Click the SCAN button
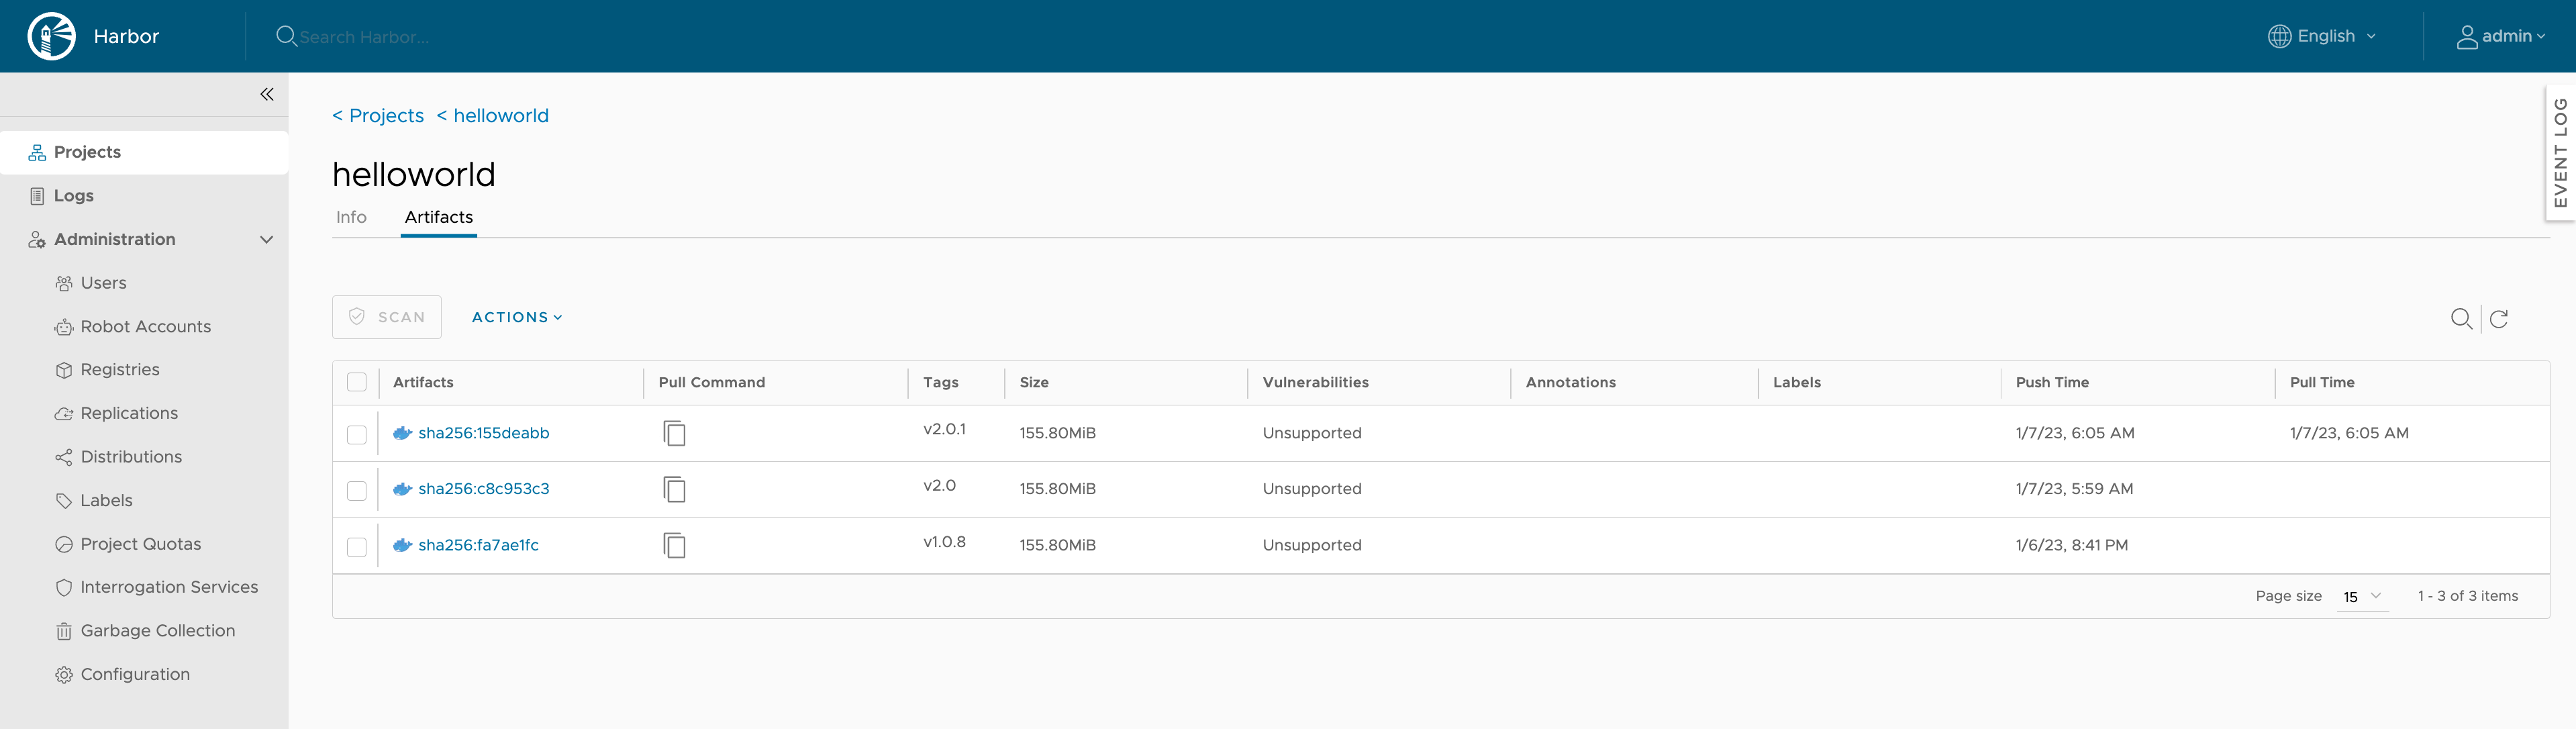The image size is (2576, 729). (388, 317)
